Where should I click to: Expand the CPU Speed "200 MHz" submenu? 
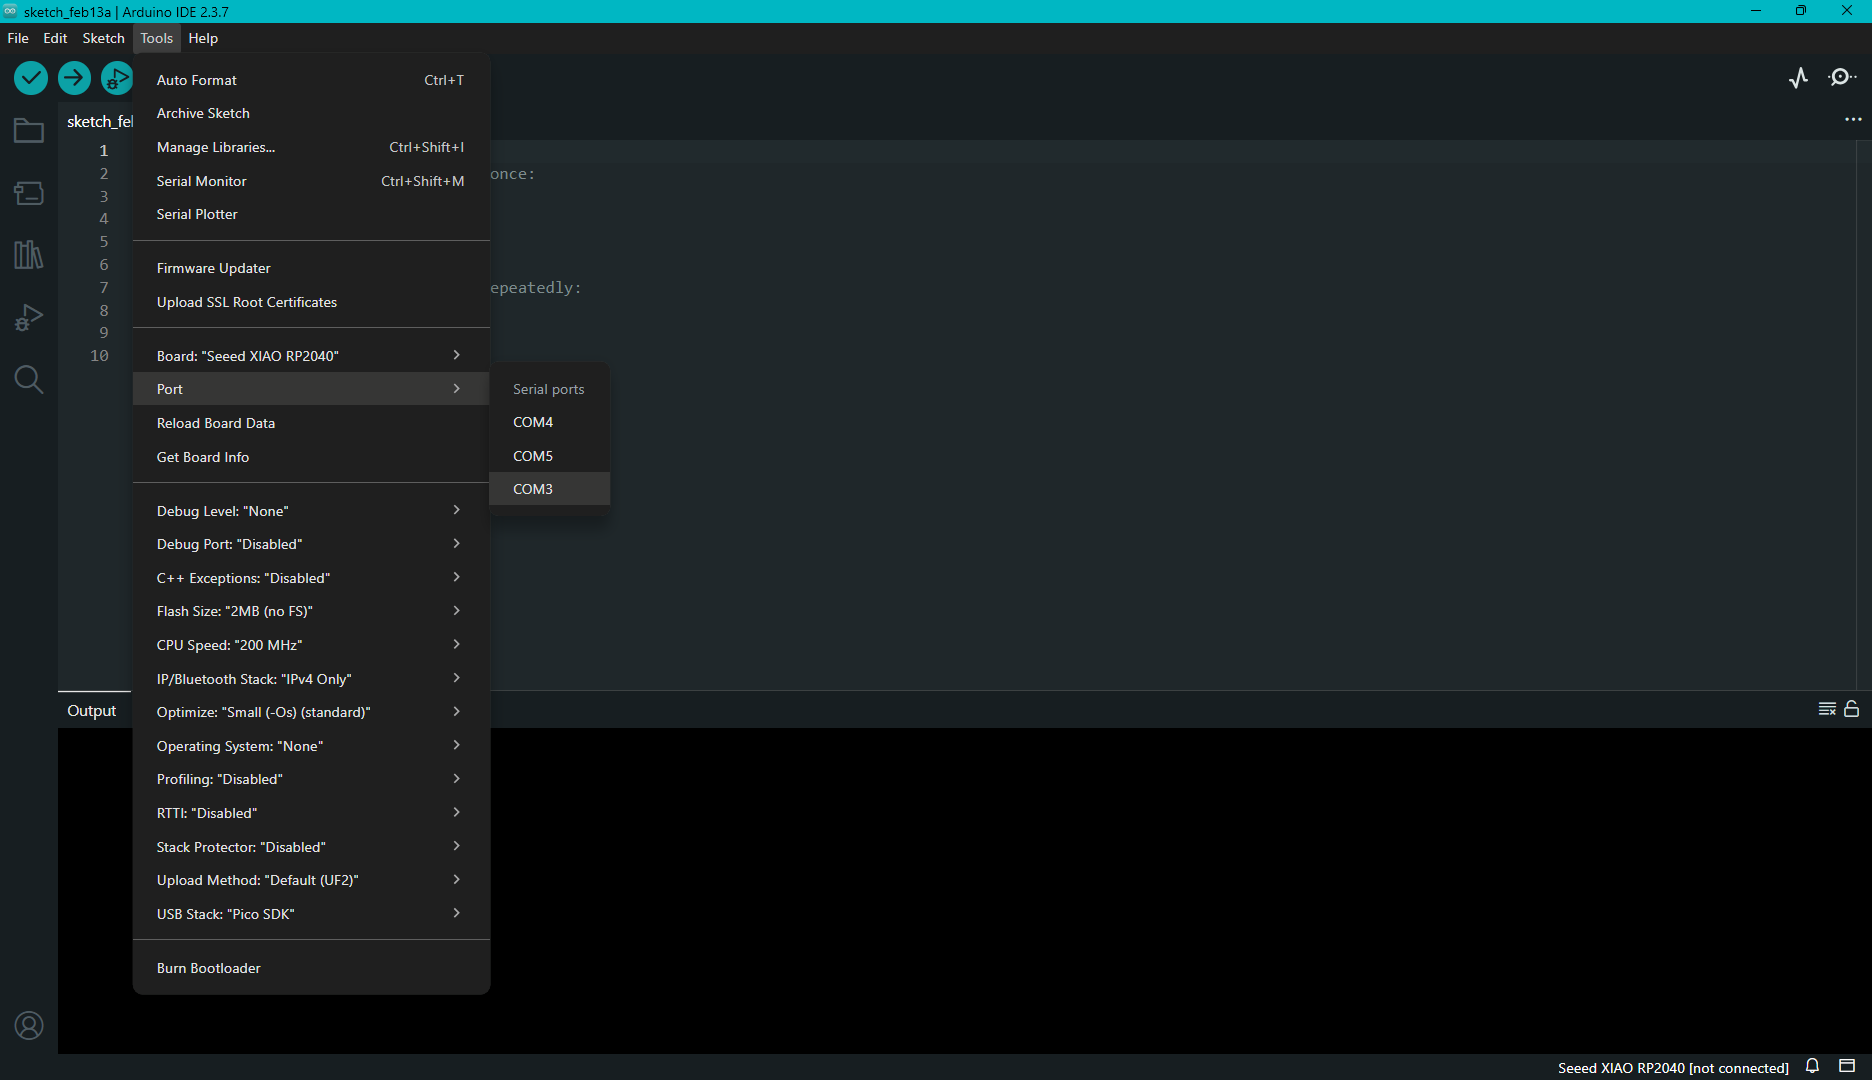click(x=311, y=645)
